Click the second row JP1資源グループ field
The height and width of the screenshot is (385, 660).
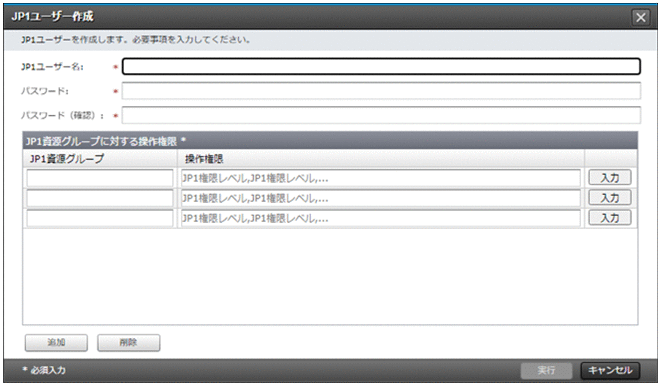click(x=100, y=198)
